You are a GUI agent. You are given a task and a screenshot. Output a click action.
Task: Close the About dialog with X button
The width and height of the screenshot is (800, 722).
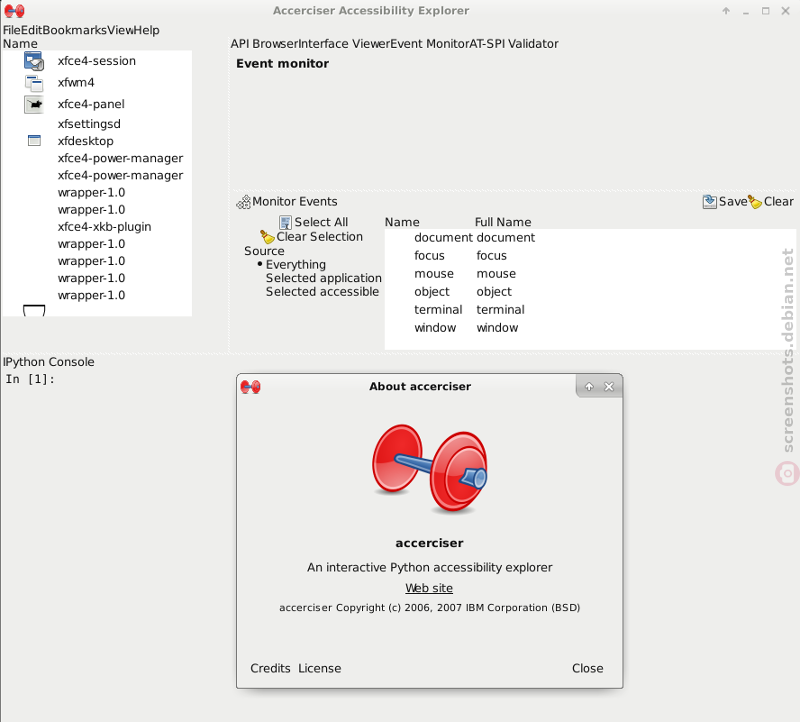[609, 387]
